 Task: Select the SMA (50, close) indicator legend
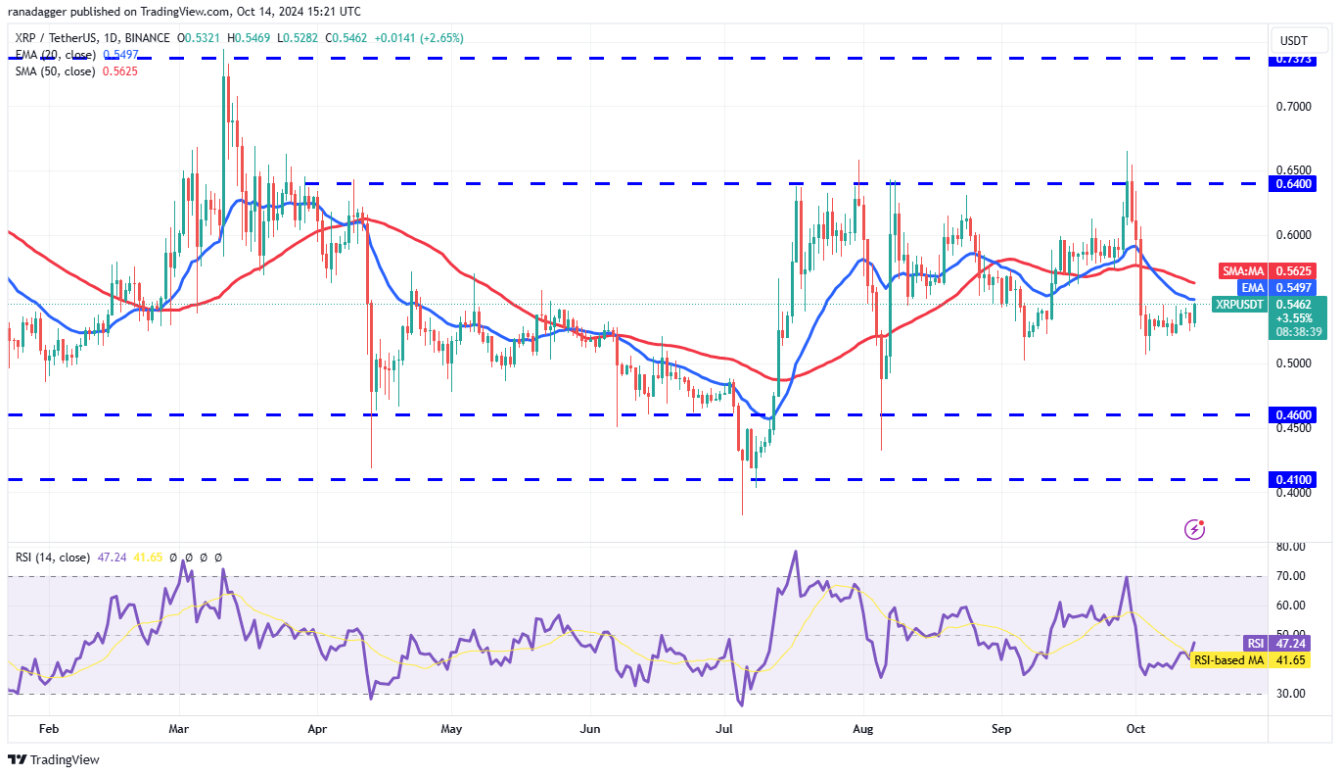click(x=54, y=71)
